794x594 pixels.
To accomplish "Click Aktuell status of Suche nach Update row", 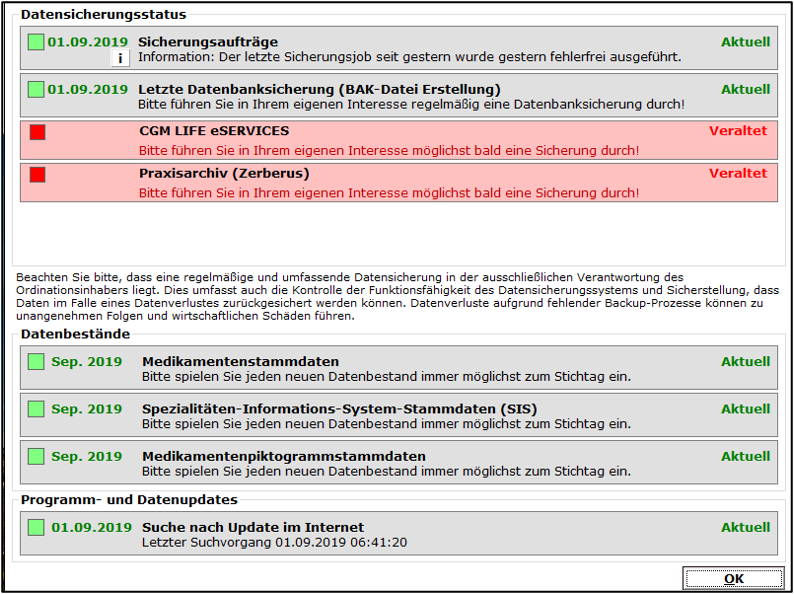I will (x=746, y=527).
